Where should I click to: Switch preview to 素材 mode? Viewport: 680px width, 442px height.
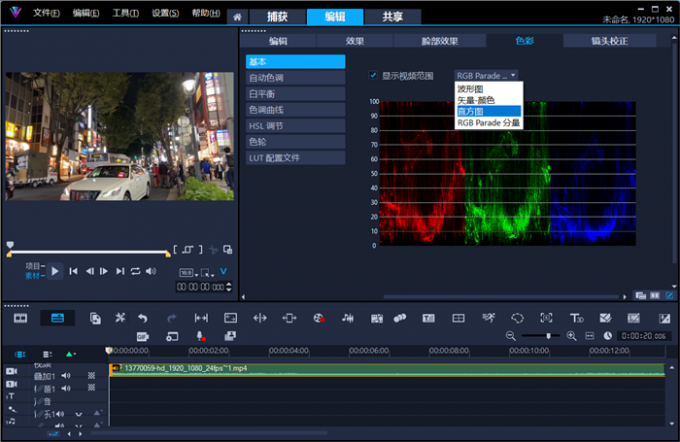tap(33, 276)
